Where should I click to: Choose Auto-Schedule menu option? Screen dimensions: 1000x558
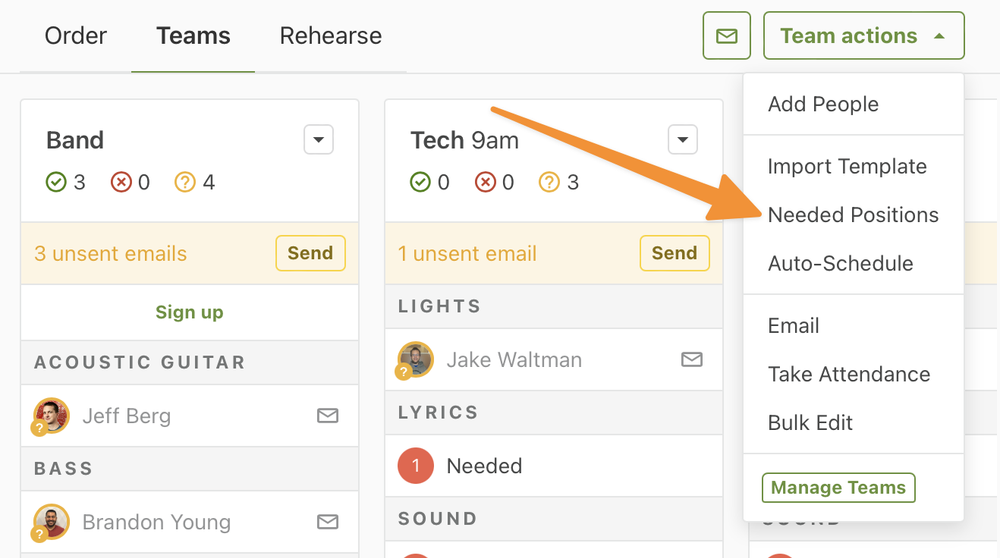click(x=840, y=264)
